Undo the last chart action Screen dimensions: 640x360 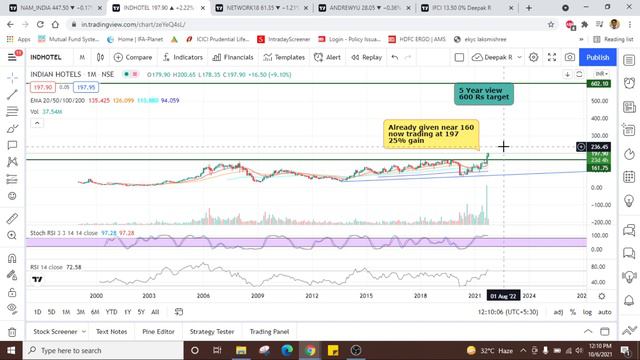pyautogui.click(x=395, y=58)
